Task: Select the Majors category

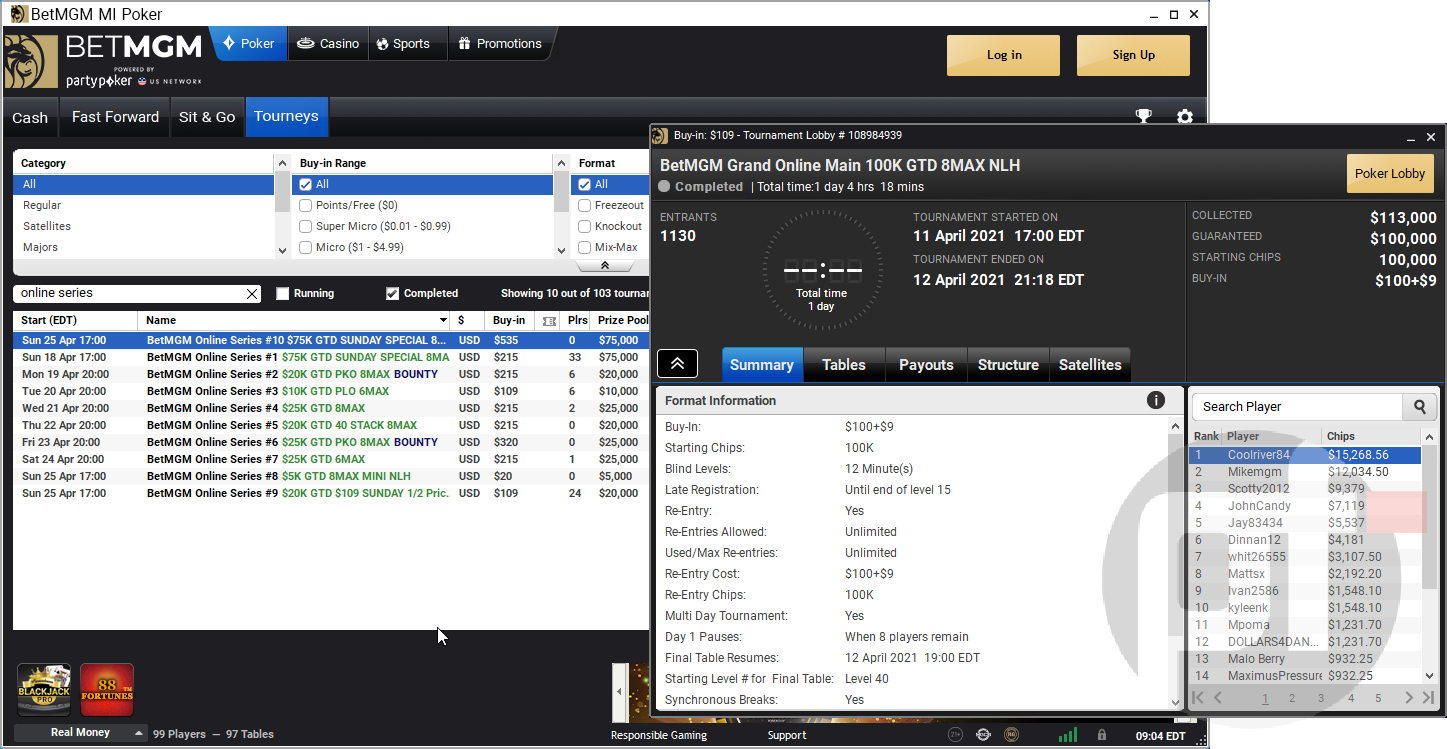Action: (143, 247)
